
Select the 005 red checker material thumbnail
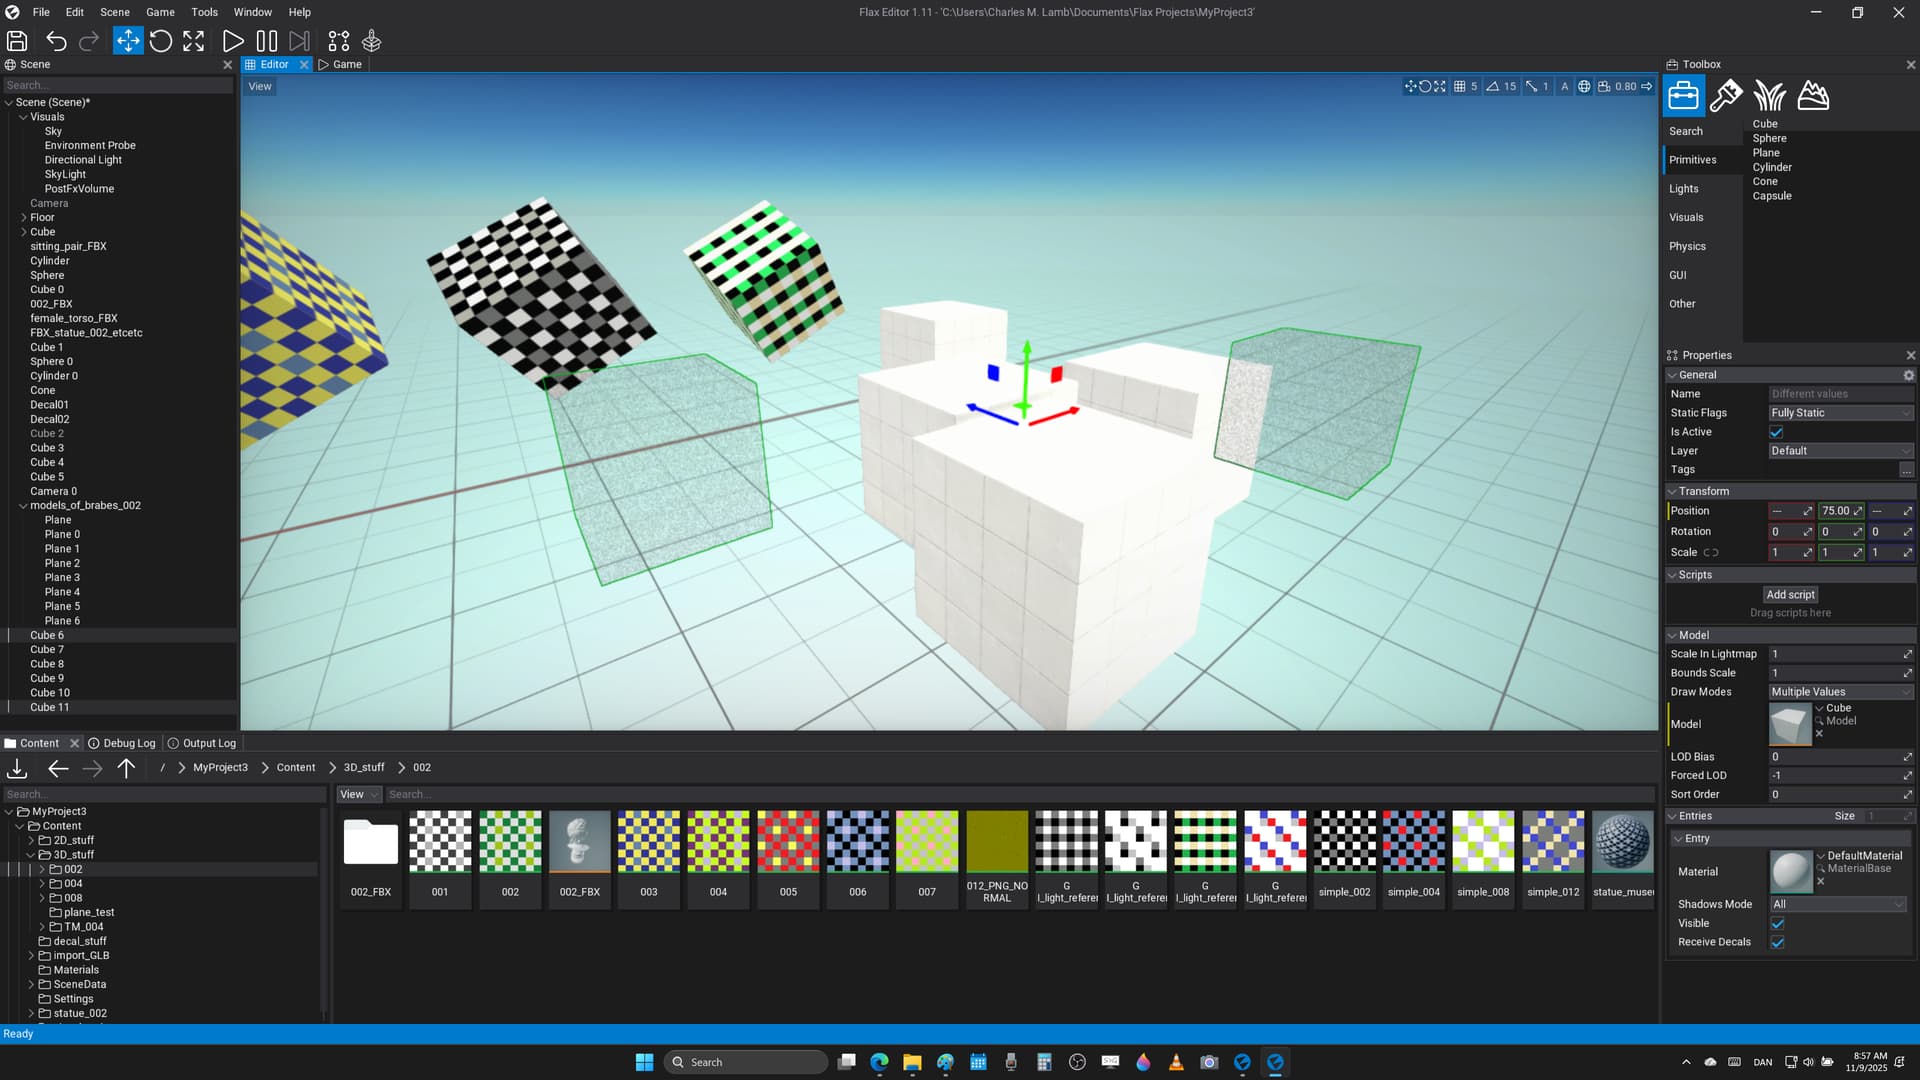(788, 842)
